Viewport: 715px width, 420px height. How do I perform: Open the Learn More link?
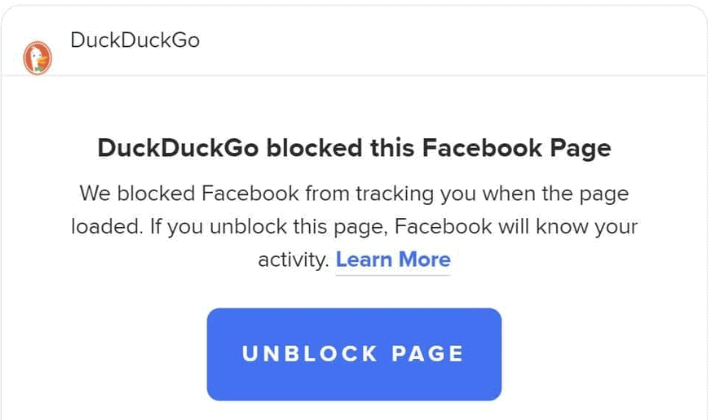pos(393,259)
